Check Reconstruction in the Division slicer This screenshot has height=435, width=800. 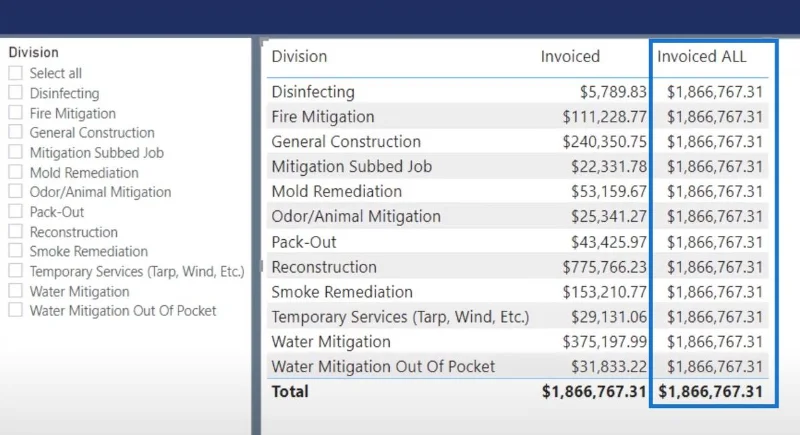(x=16, y=232)
